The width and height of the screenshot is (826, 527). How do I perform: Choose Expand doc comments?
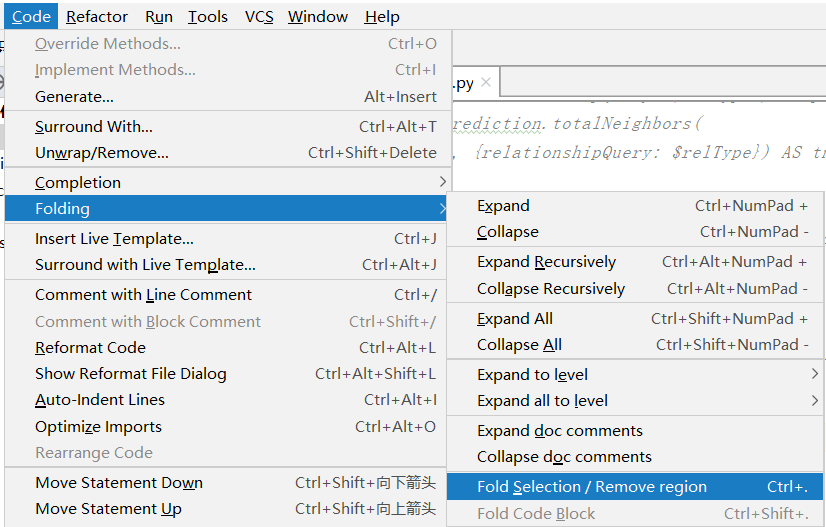635,431
